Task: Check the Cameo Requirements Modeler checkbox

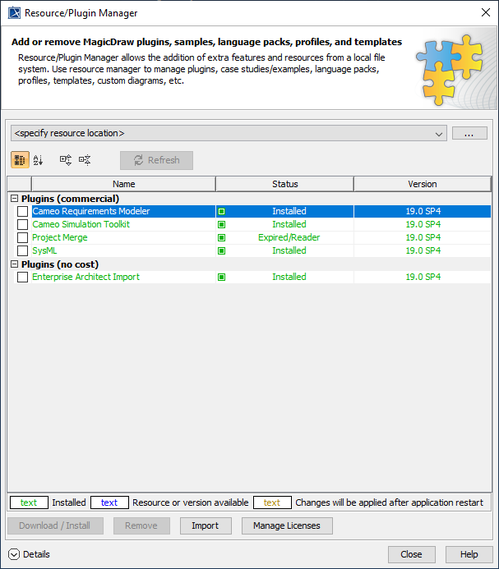Action: [23, 211]
